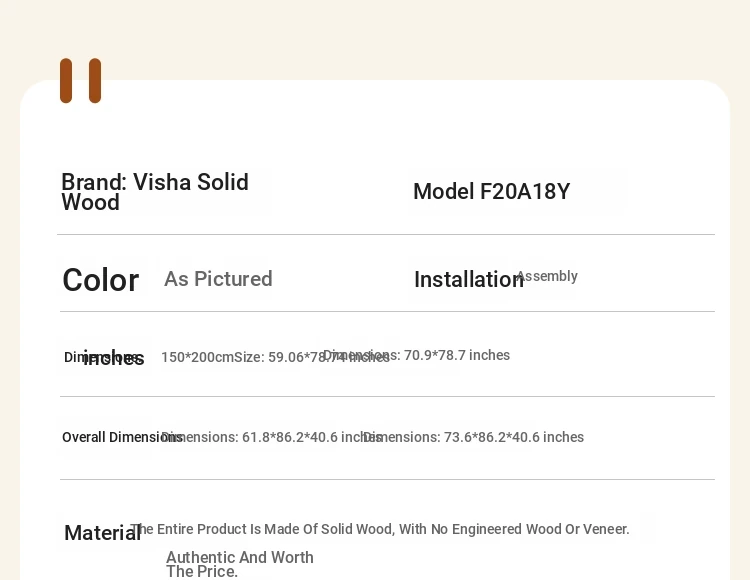Viewport: 750px width, 580px height.
Task: Select Dimensions: 61.8*86.2*40.6 inches value
Action: pyautogui.click(x=272, y=437)
